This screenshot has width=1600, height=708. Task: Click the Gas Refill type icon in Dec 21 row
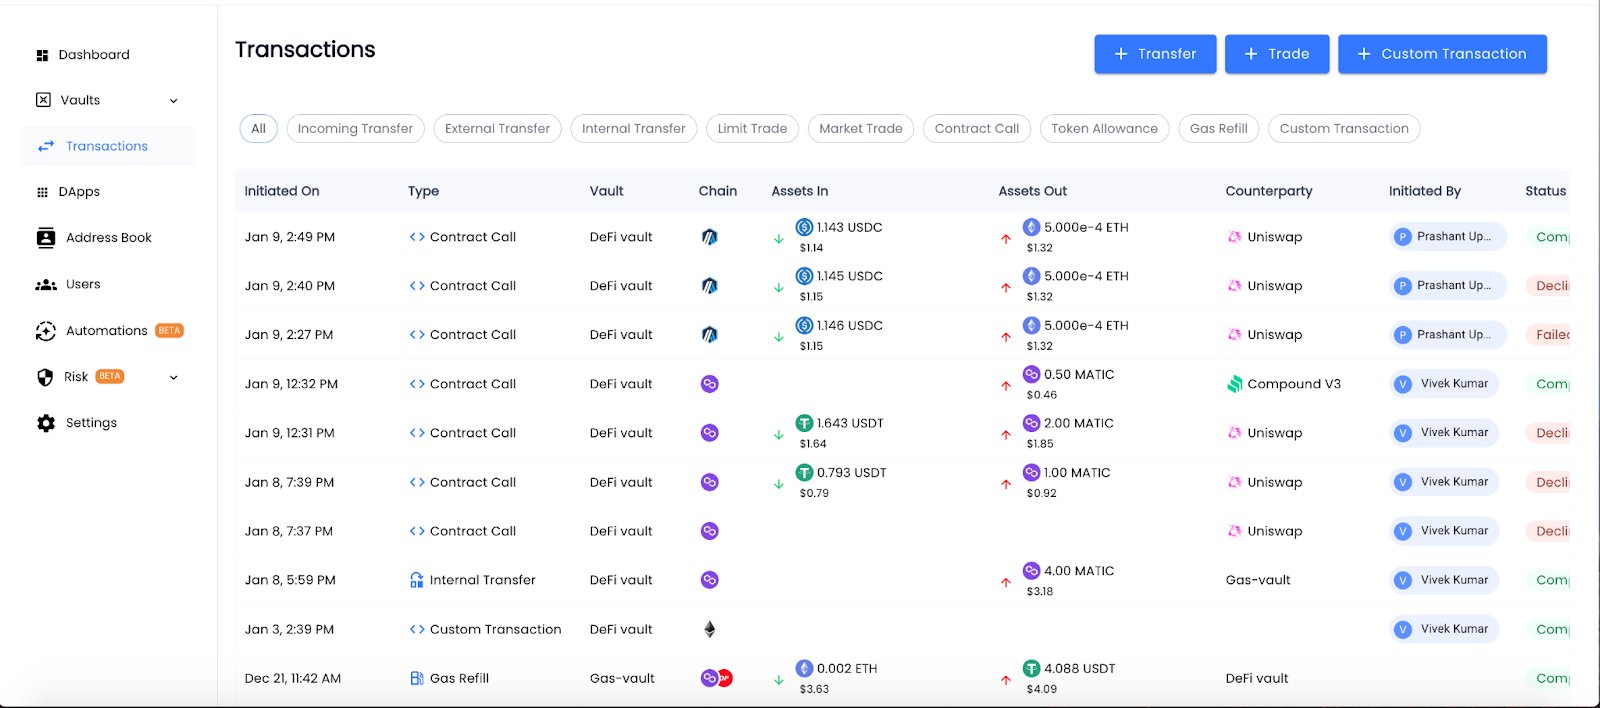pos(417,678)
